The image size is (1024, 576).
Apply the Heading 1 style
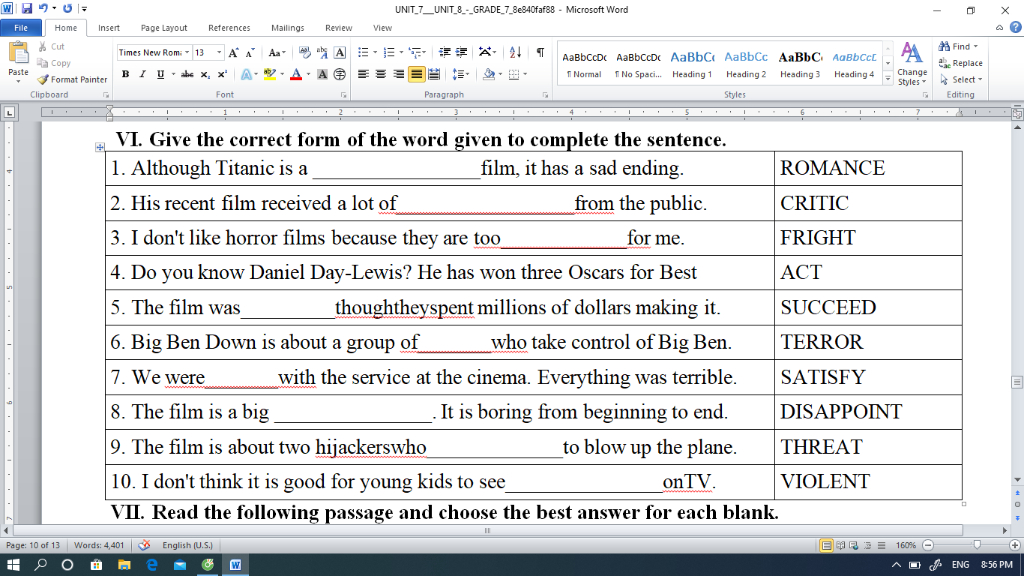point(692,65)
